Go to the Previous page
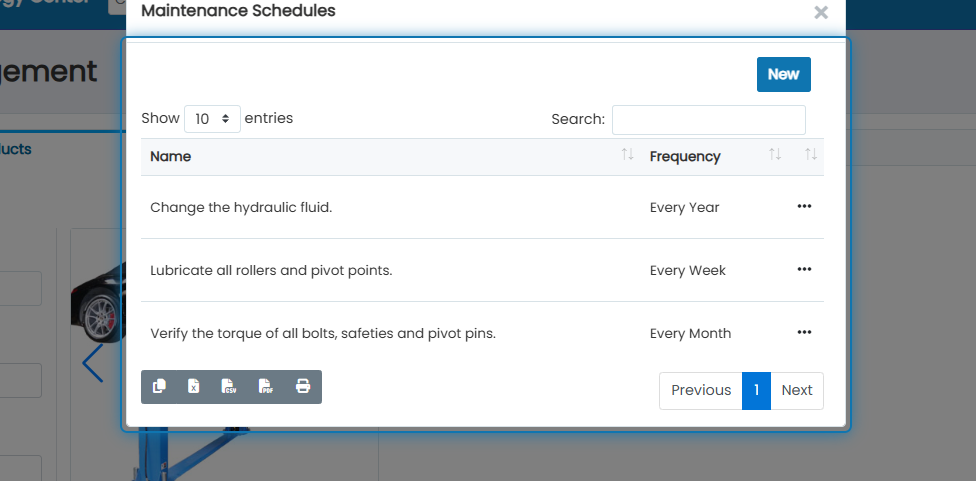 coord(701,391)
